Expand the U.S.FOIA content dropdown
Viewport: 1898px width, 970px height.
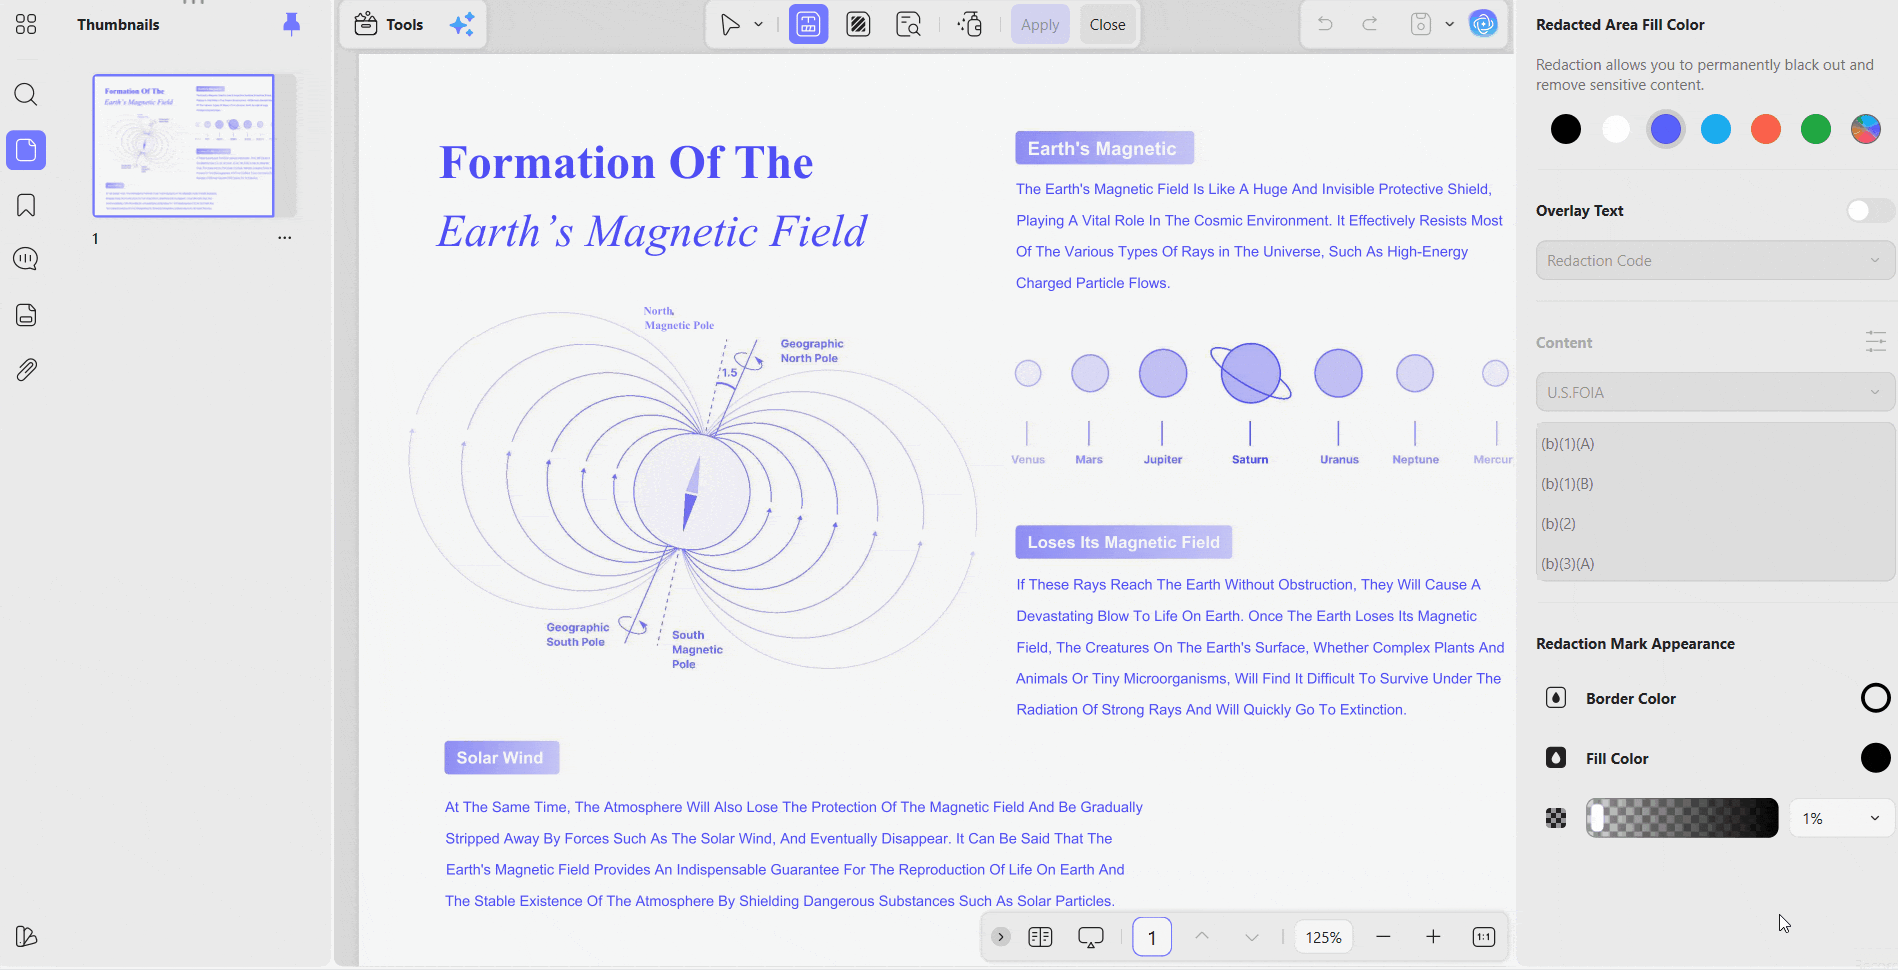[1715, 392]
